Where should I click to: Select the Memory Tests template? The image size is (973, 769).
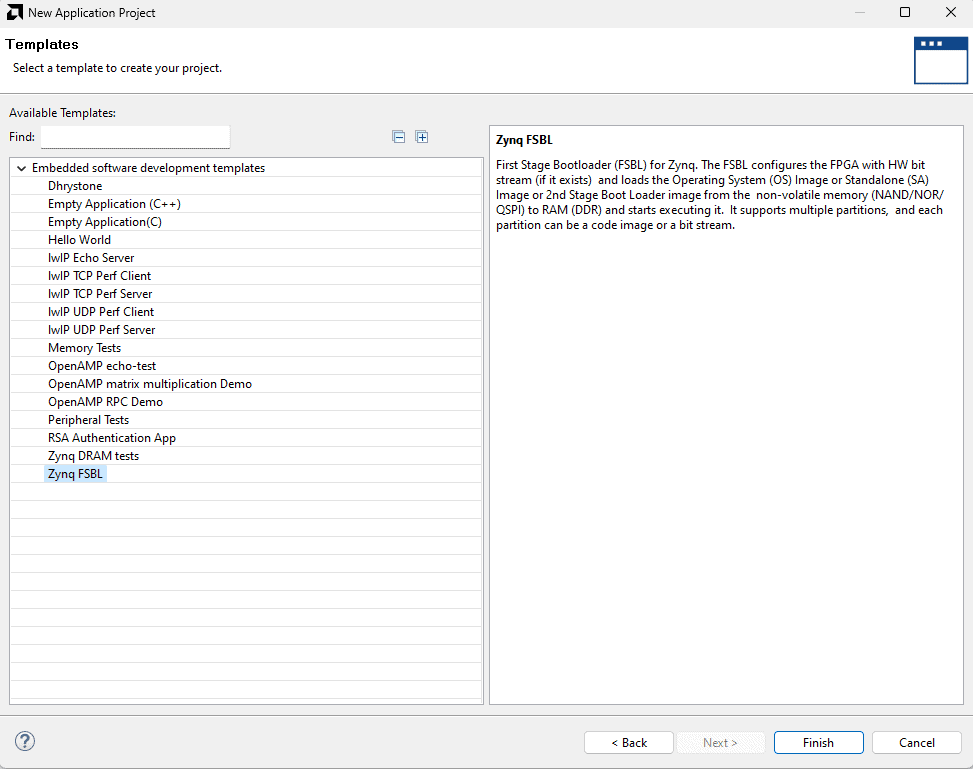coord(84,348)
